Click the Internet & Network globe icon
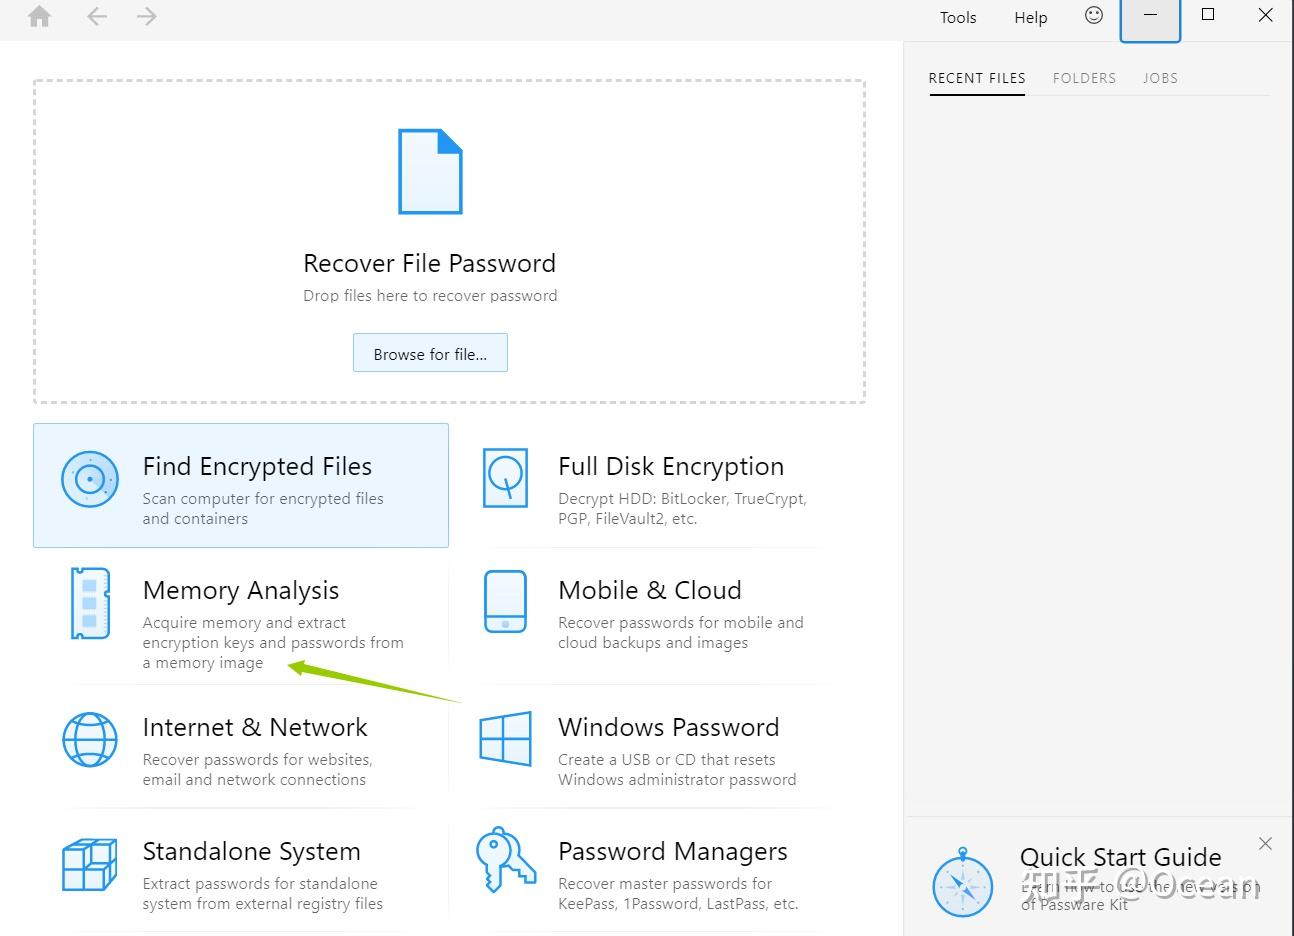Screen dimensions: 1294x936 click(x=90, y=740)
